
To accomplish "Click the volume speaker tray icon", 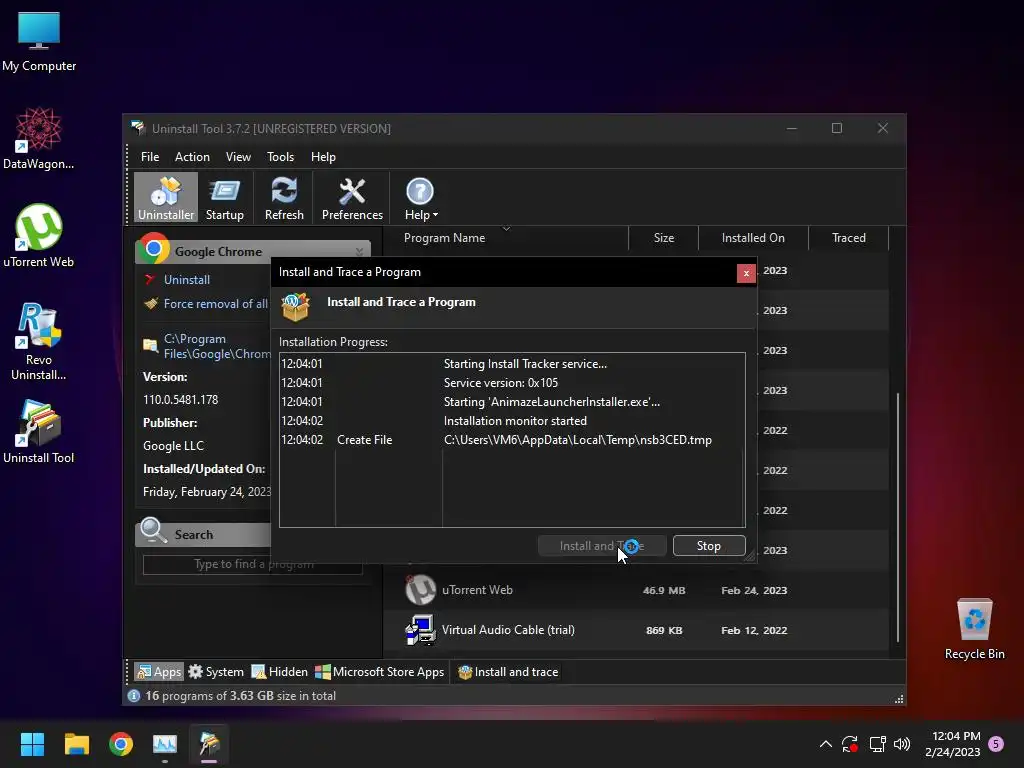I will click(x=902, y=744).
